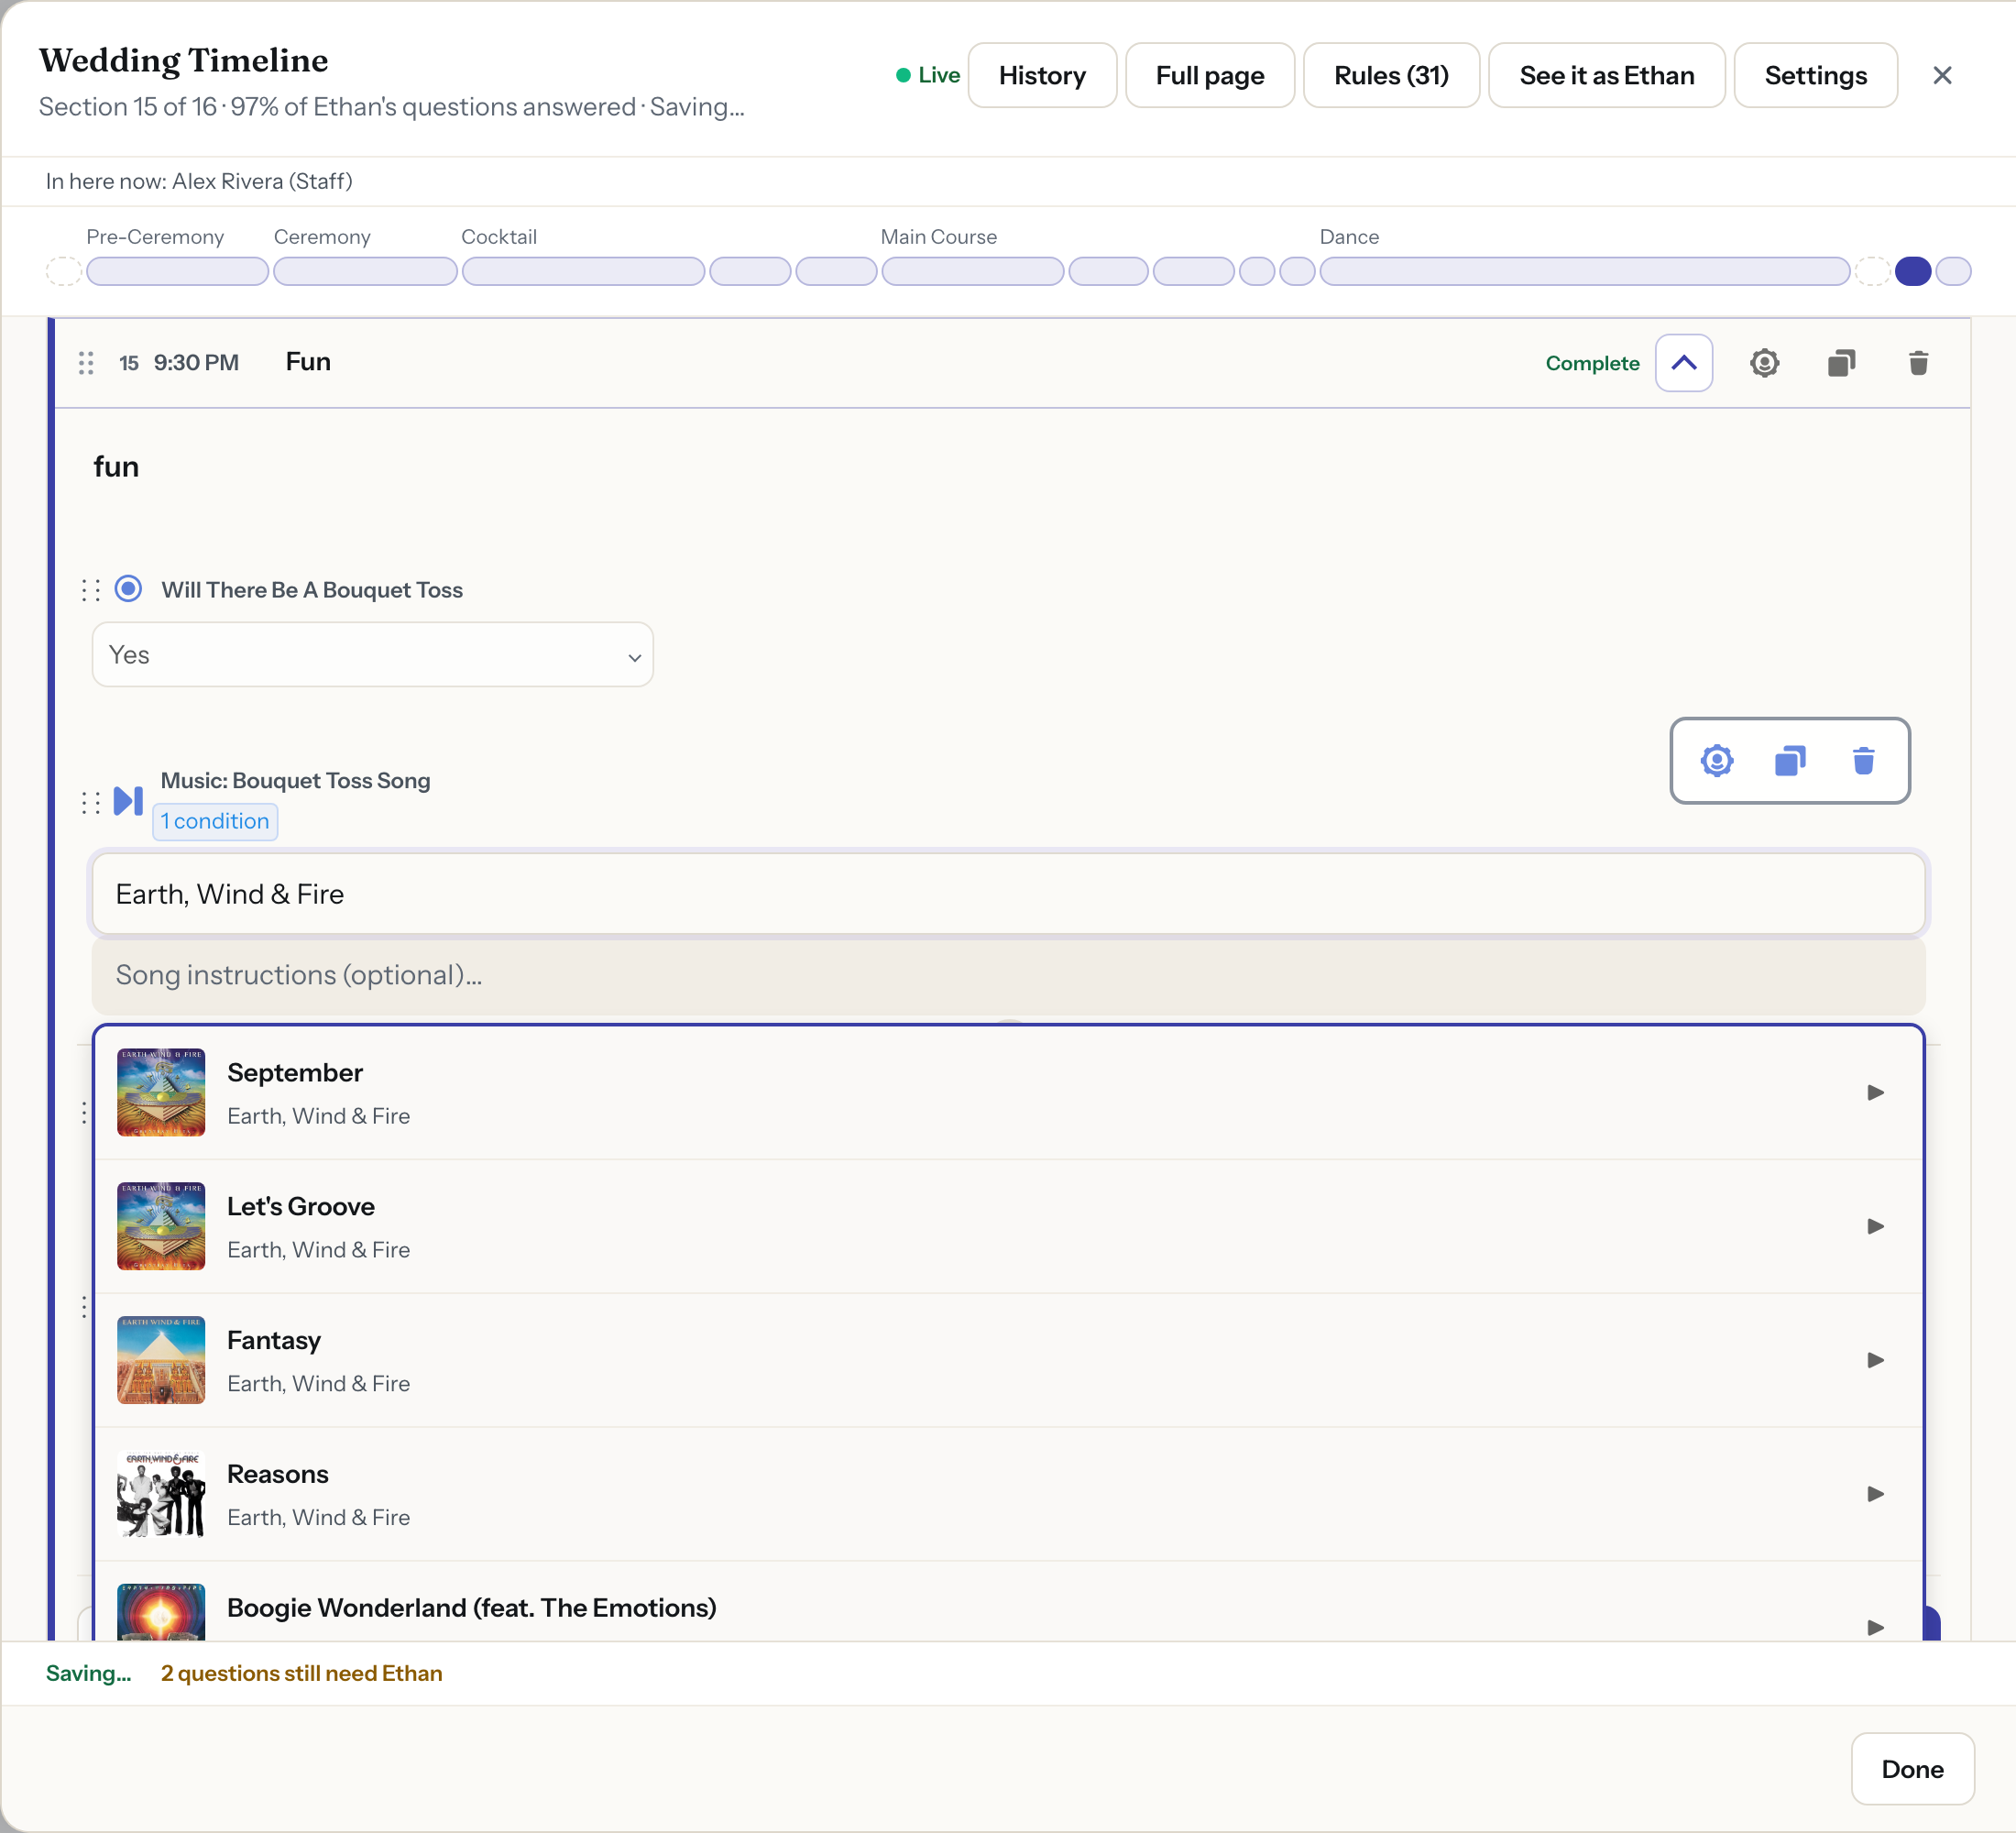Open the 1 condition link
Screen dimensions: 2016x1833
[215, 822]
